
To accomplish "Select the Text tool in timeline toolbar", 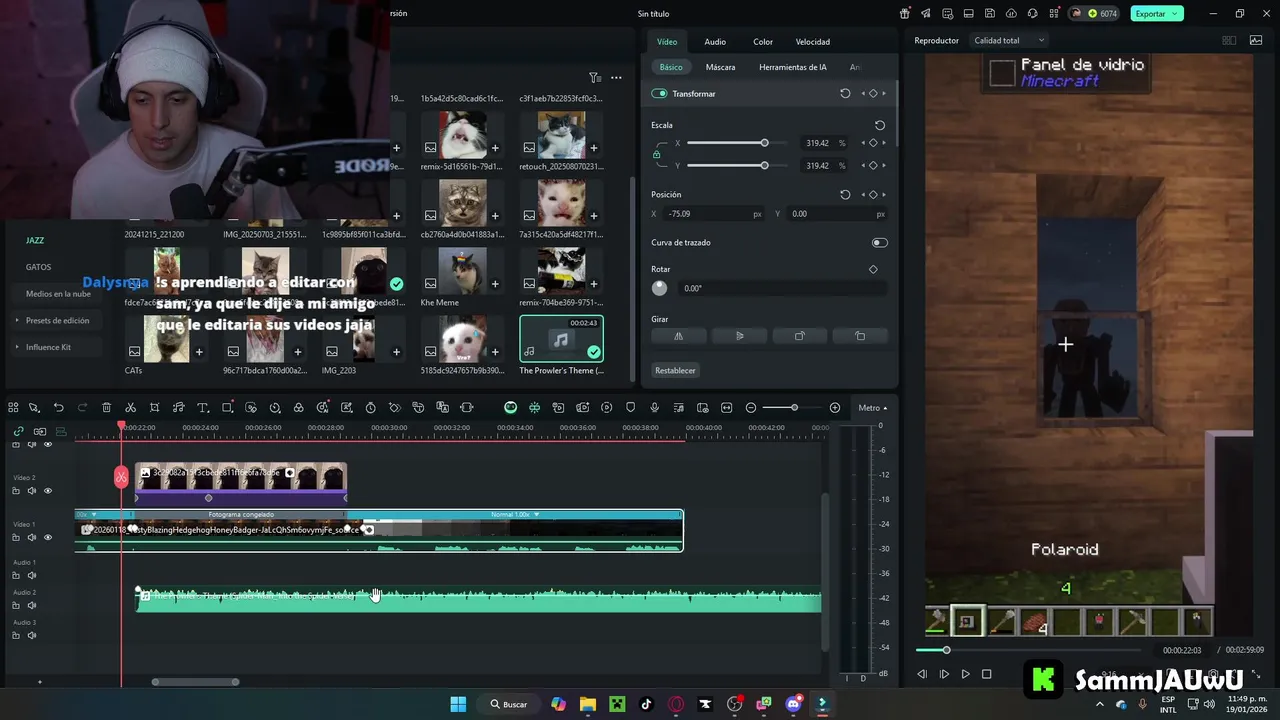I will coord(202,408).
